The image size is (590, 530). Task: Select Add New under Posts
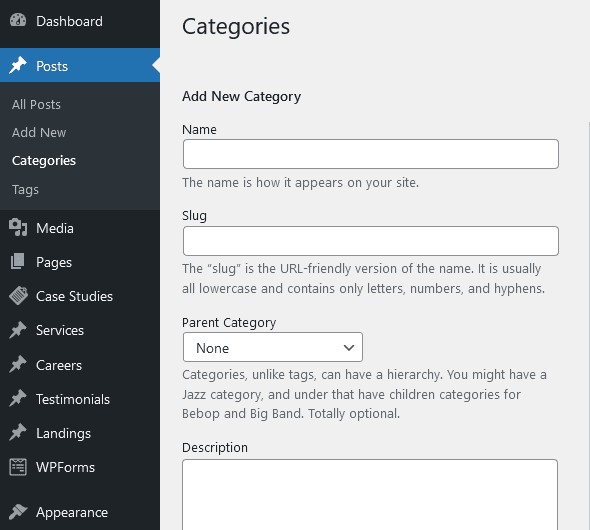click(x=39, y=132)
